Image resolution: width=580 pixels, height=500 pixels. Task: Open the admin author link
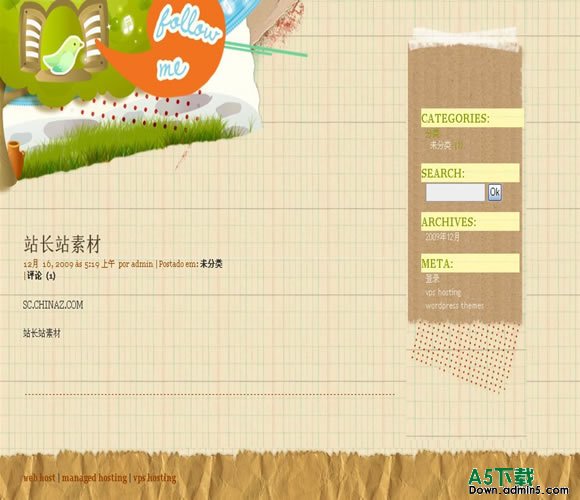[x=142, y=264]
